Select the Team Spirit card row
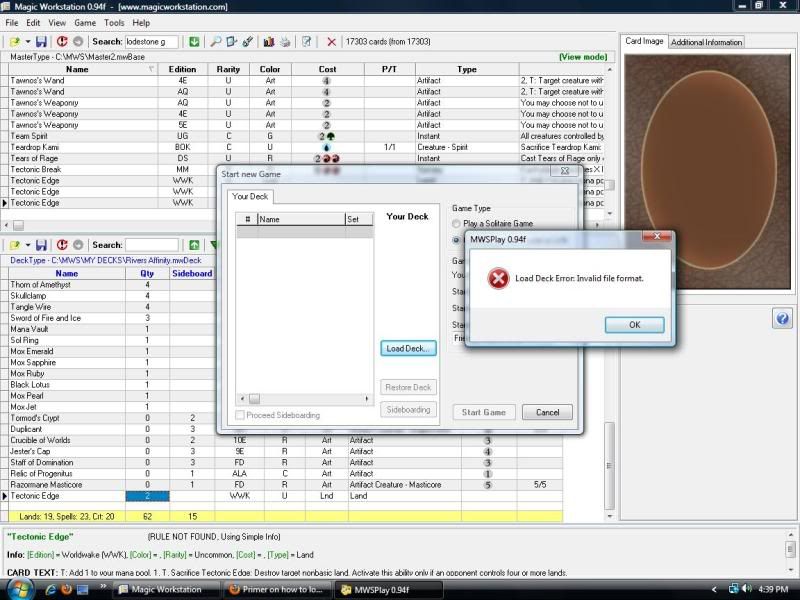The image size is (800, 600). (x=306, y=136)
